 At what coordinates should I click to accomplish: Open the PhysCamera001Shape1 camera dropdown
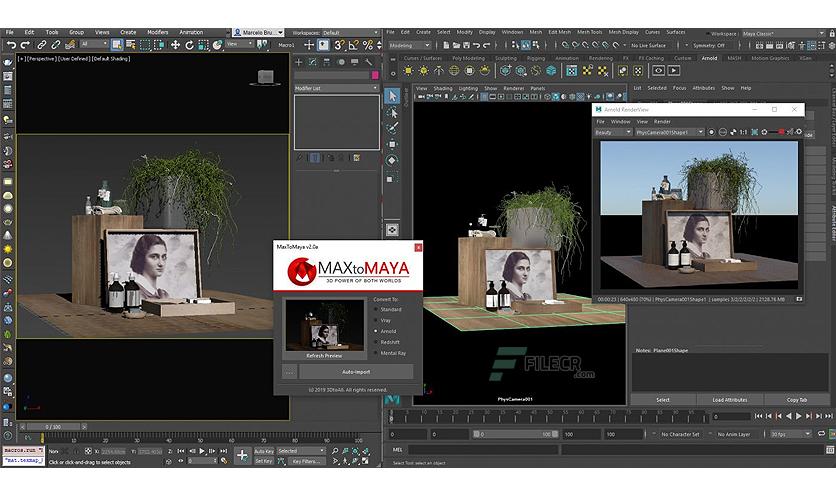[669, 132]
